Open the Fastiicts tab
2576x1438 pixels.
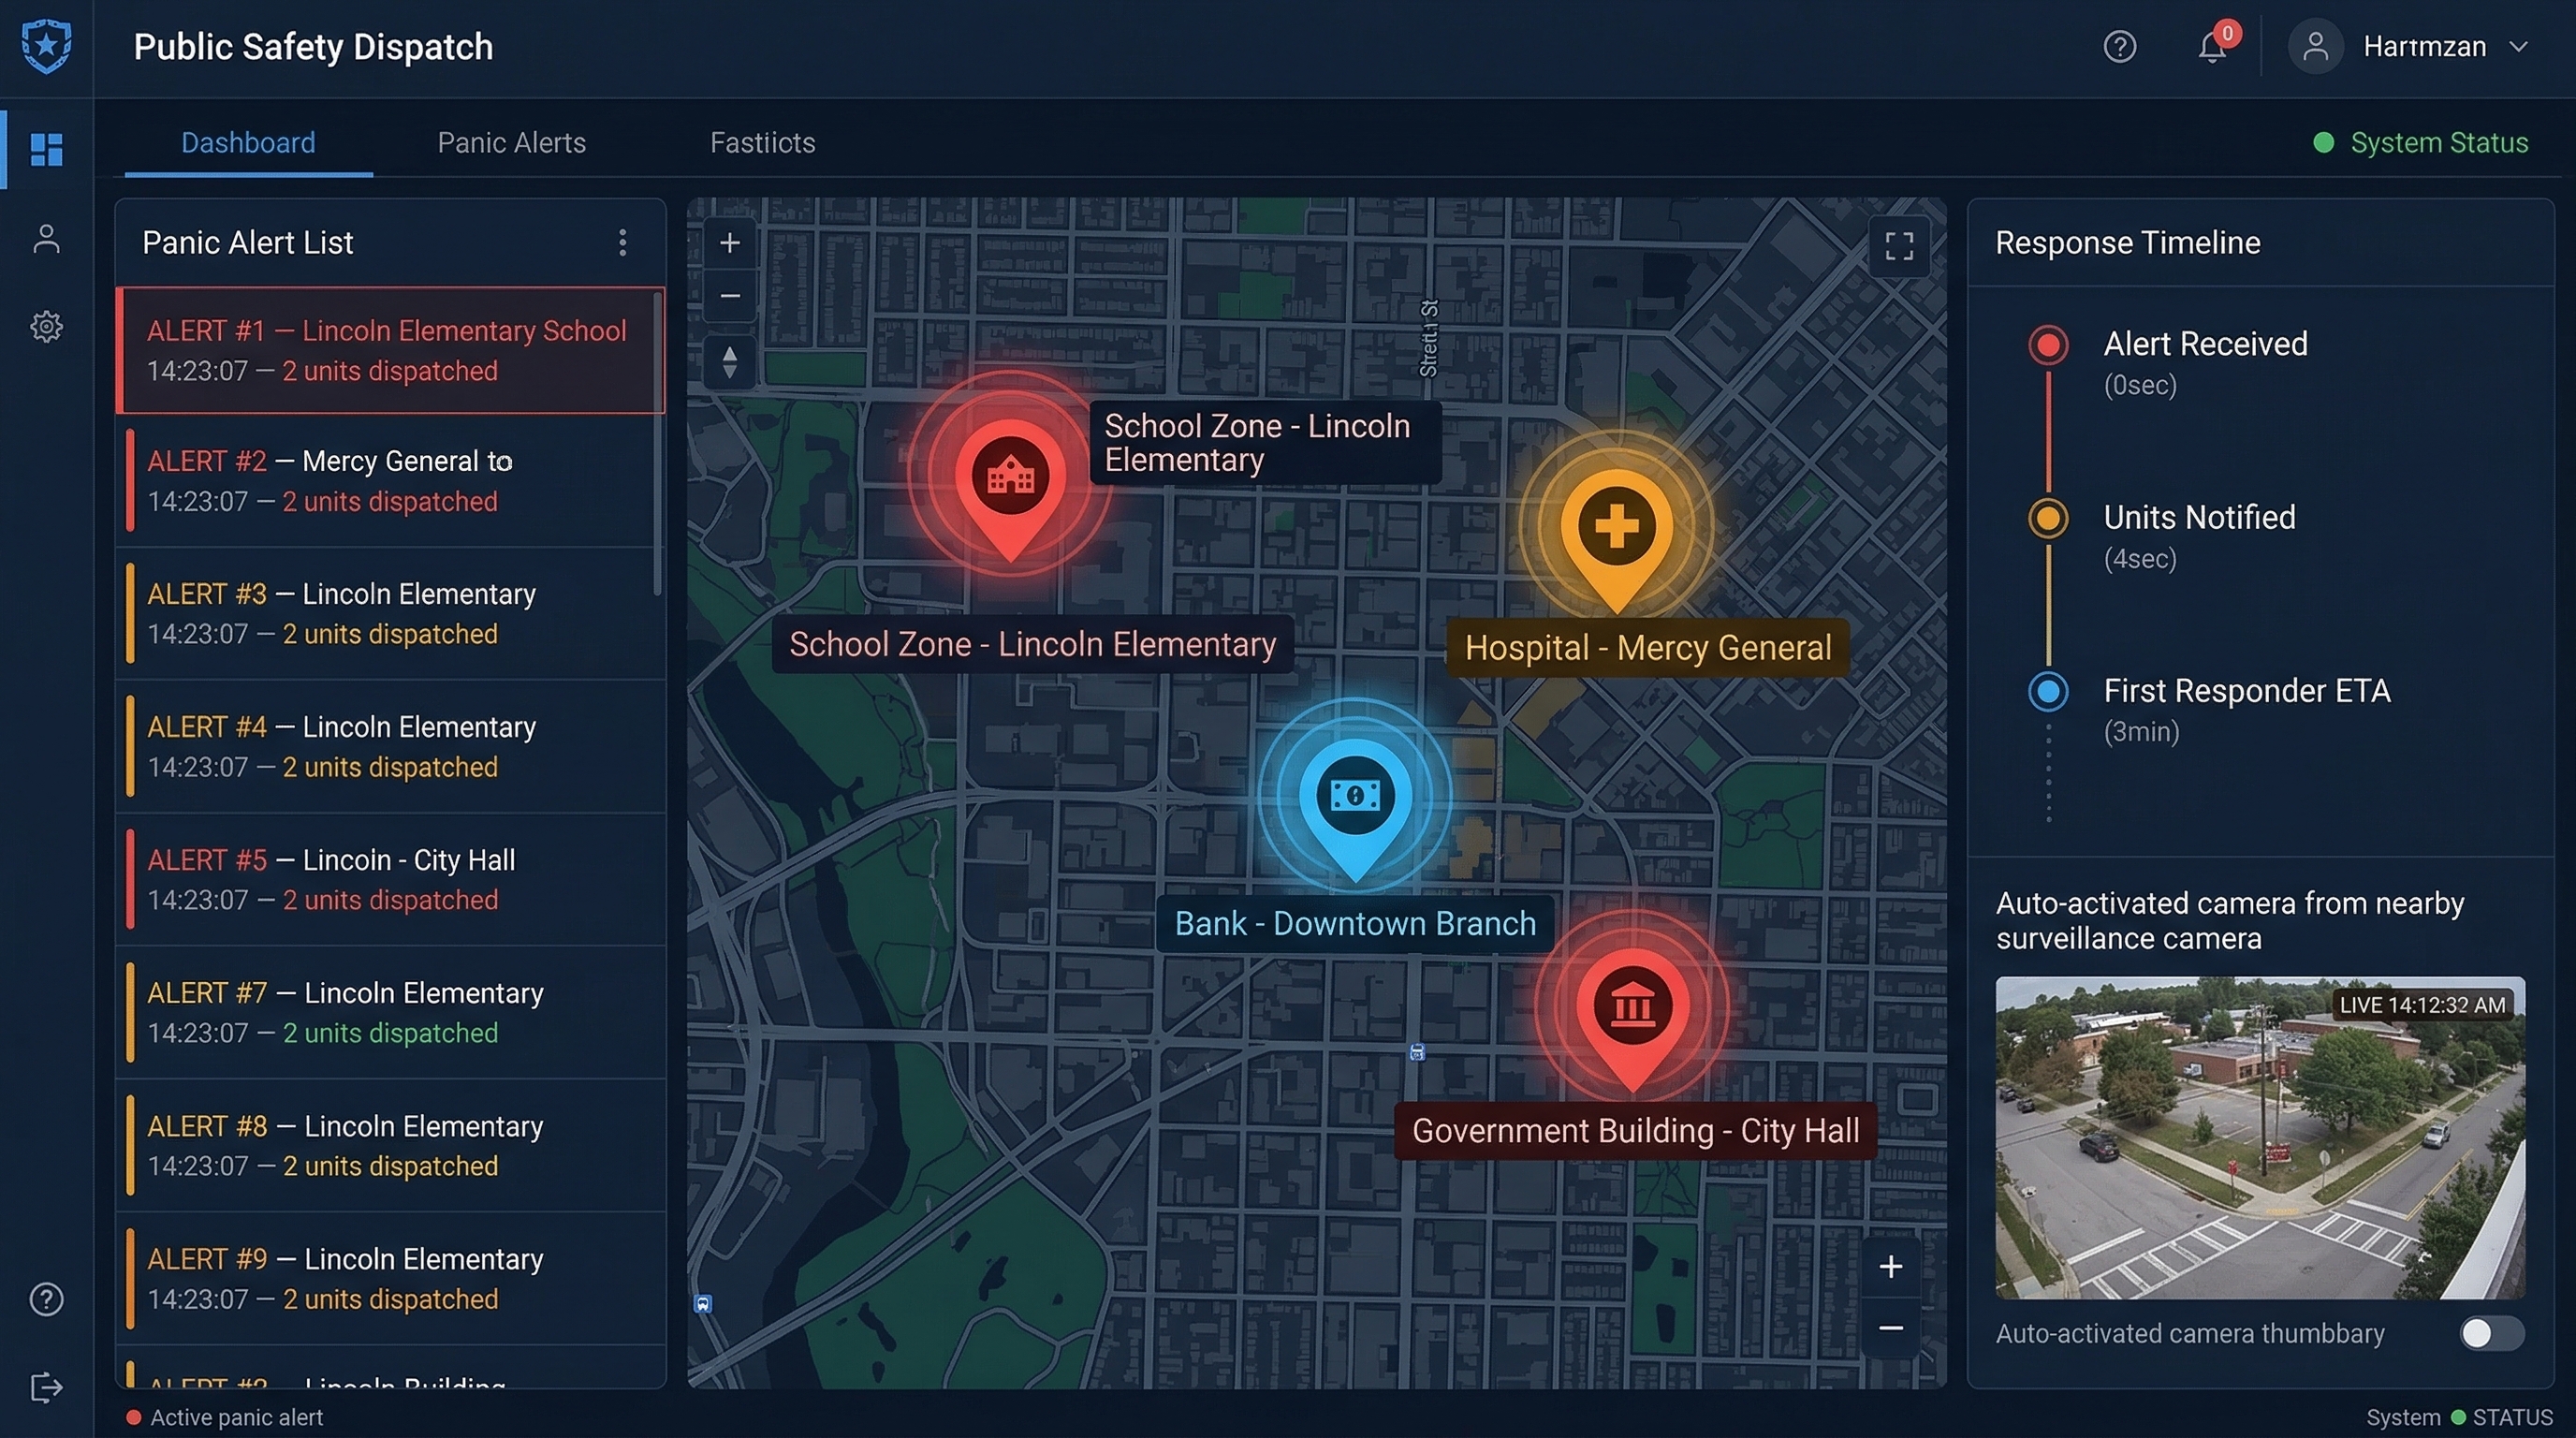coord(762,143)
